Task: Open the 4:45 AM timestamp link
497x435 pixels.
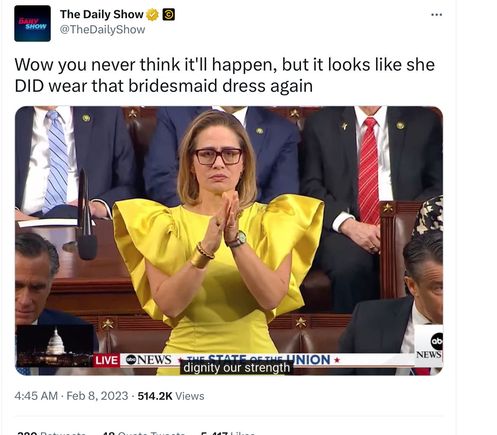Action: [36, 396]
